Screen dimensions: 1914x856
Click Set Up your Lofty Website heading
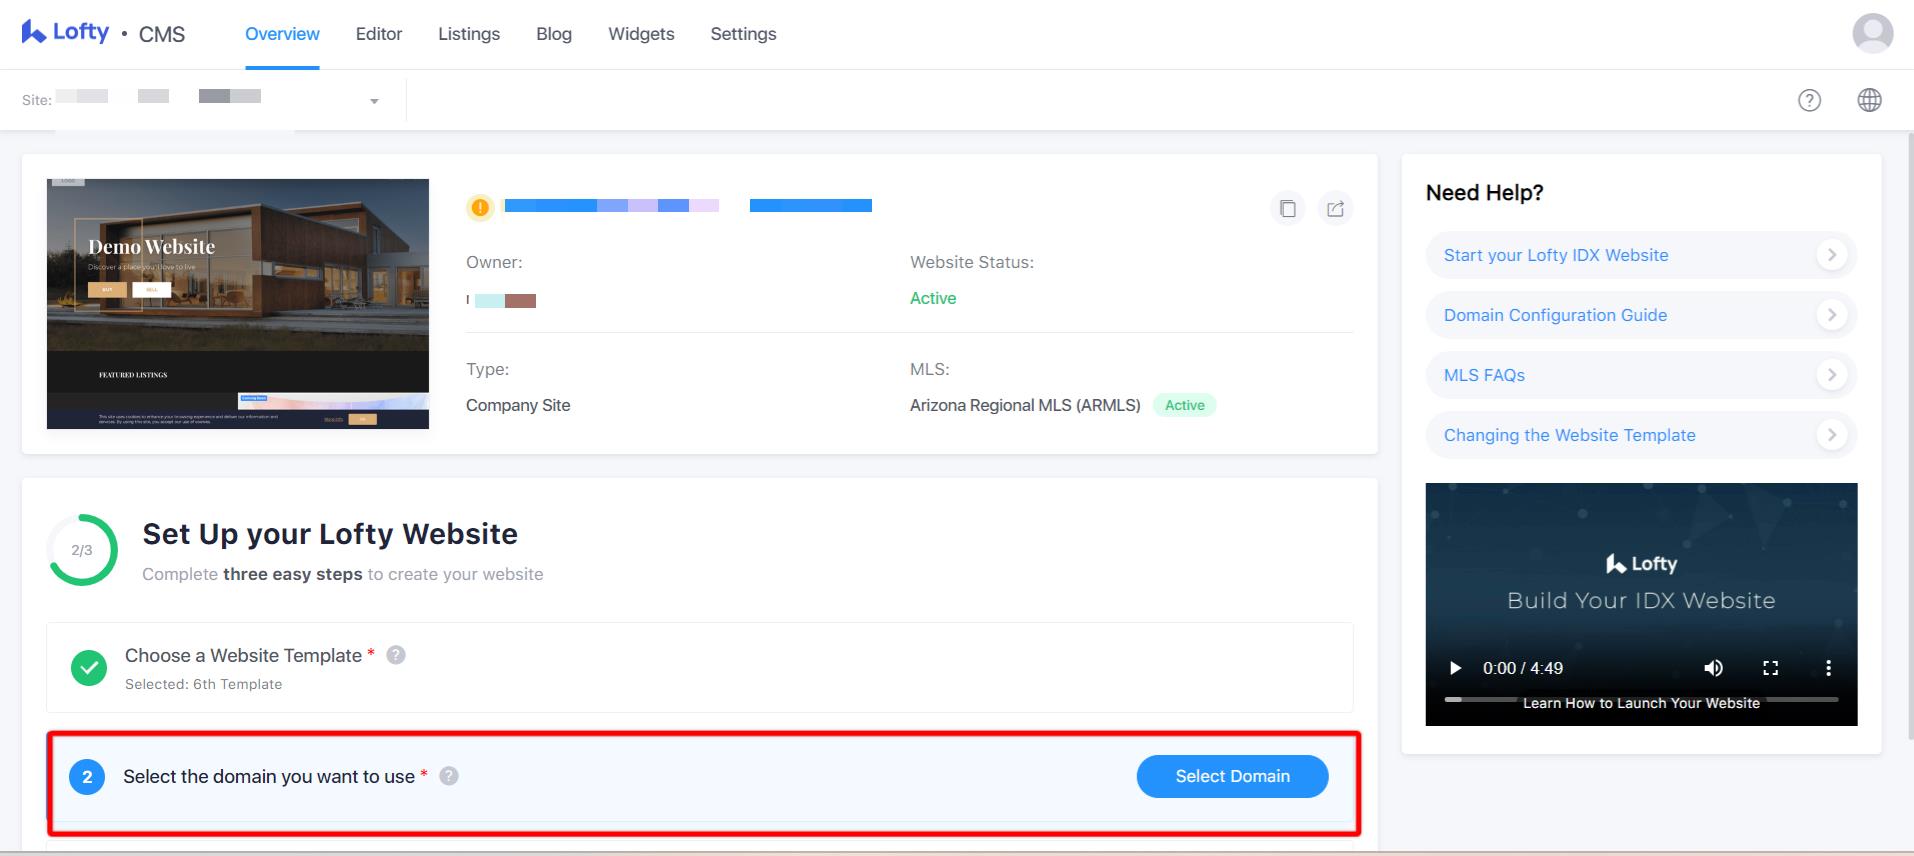[330, 534]
